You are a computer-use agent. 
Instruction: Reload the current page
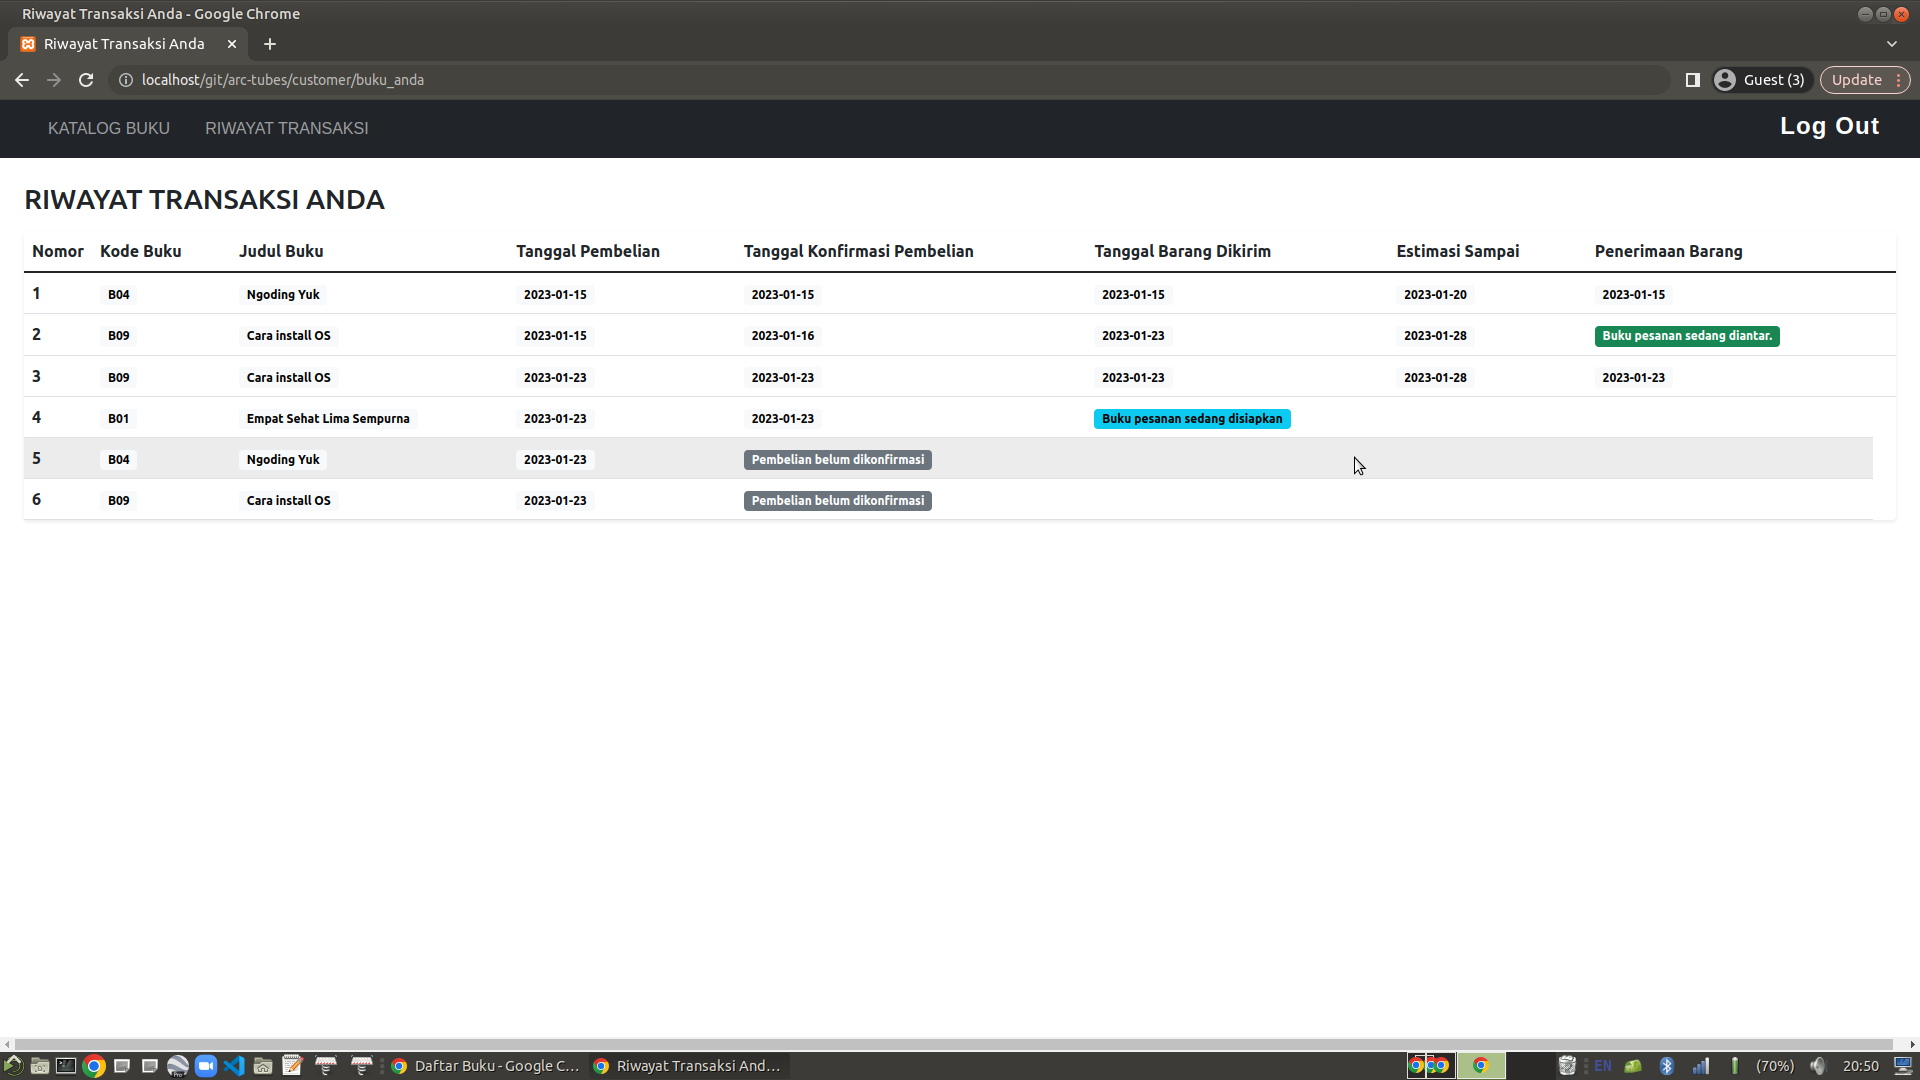coord(86,80)
